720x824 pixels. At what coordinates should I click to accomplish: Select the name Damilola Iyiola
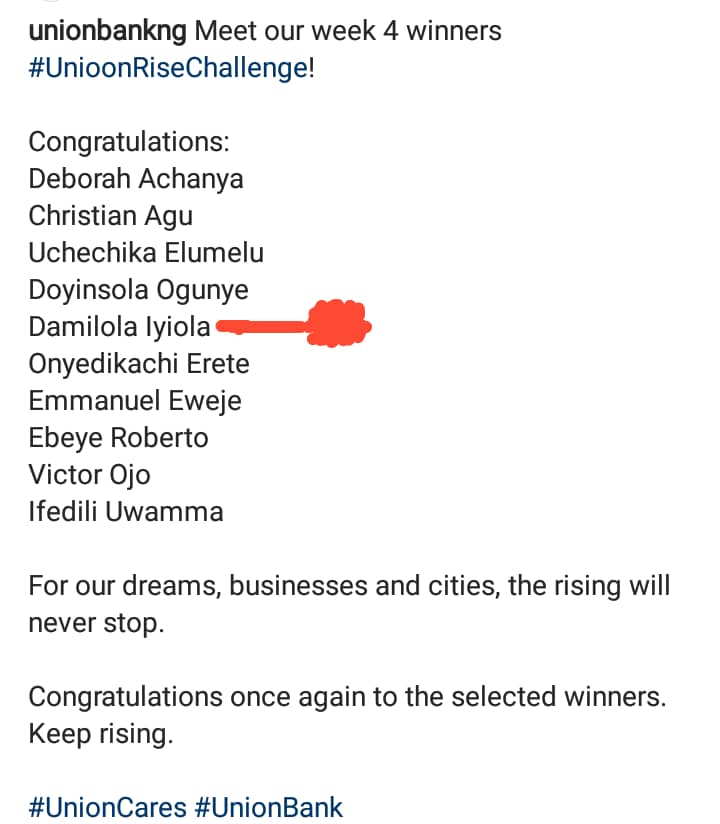point(119,327)
